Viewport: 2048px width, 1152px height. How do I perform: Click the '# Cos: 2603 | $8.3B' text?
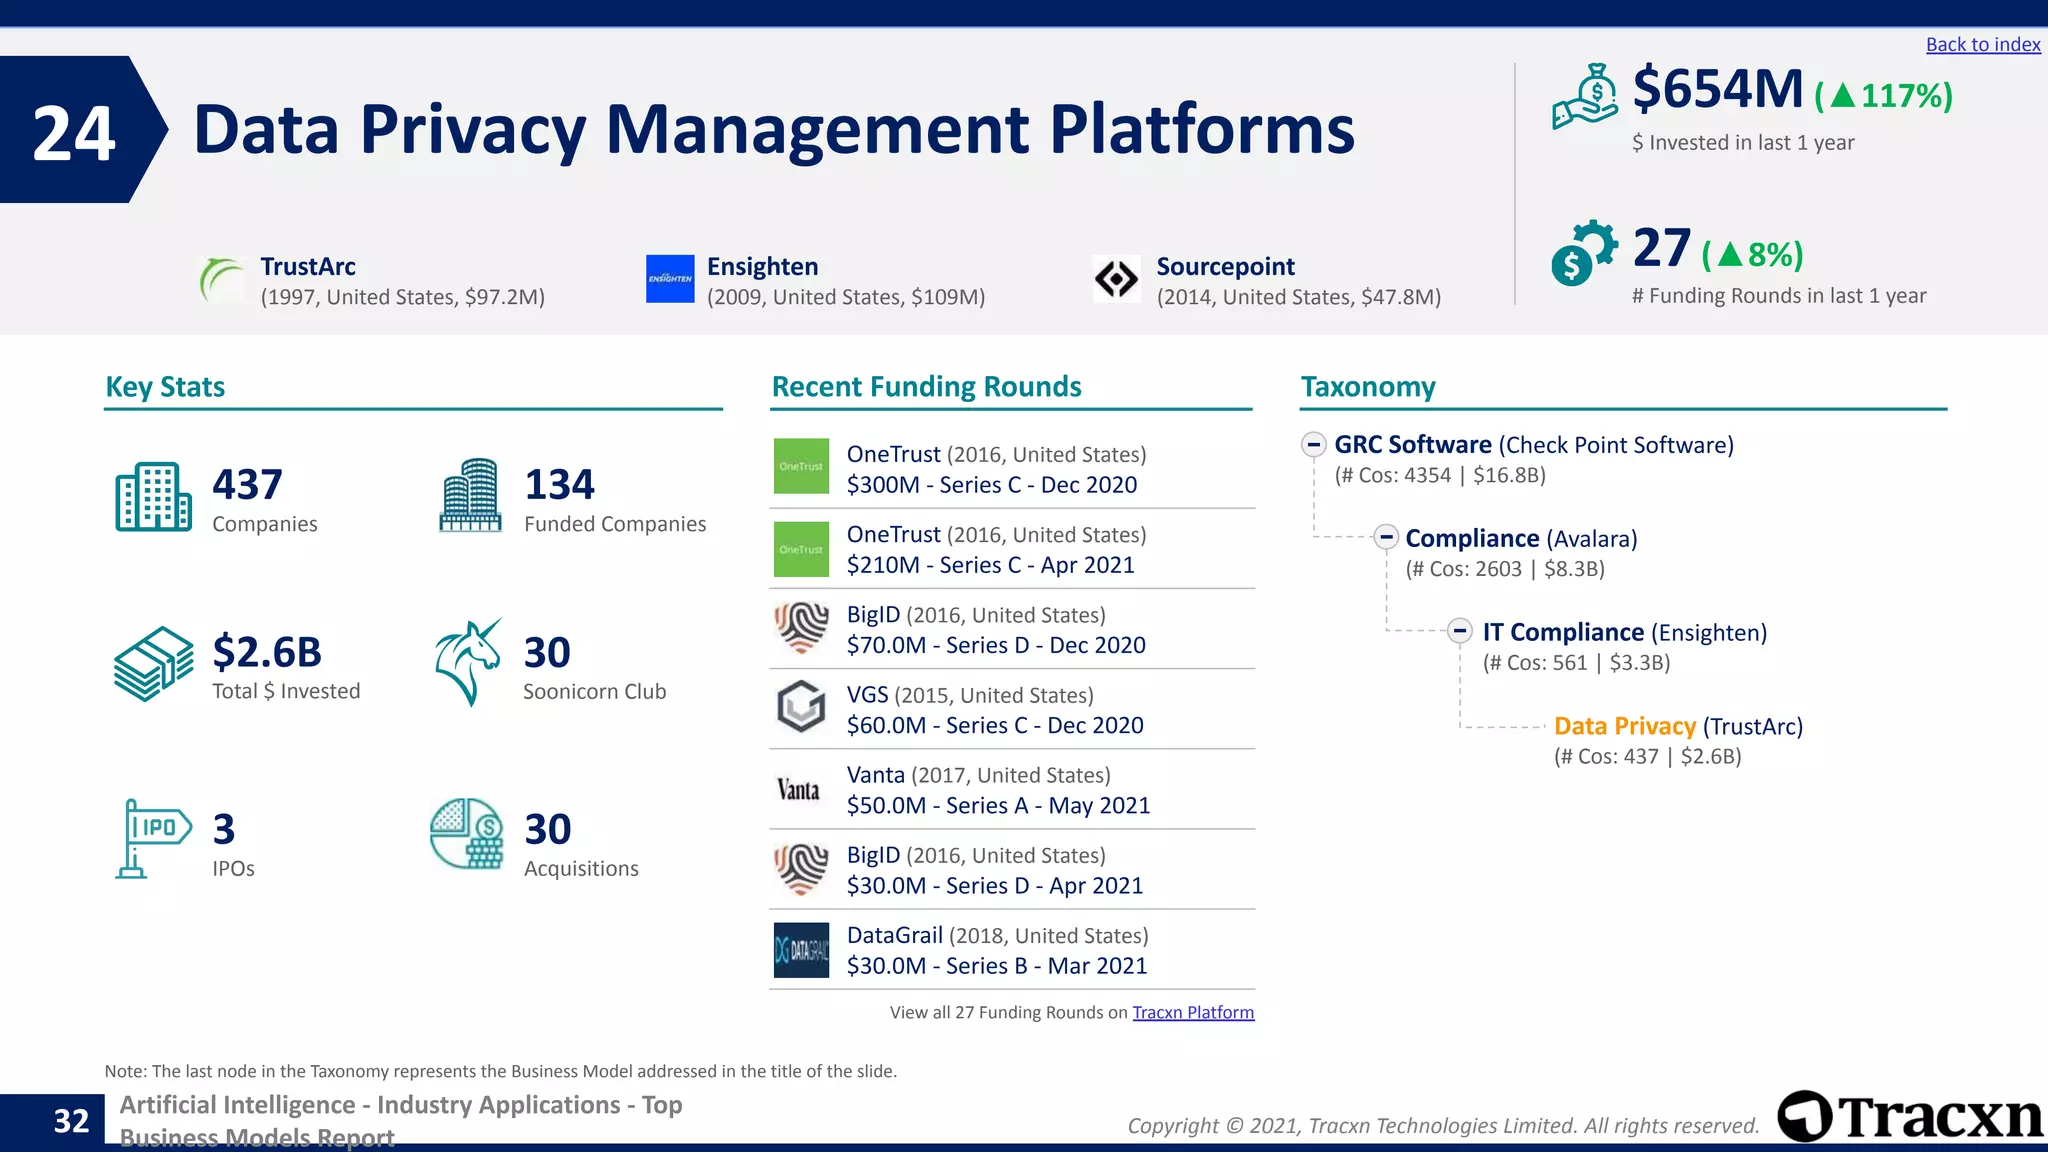(x=1506, y=570)
